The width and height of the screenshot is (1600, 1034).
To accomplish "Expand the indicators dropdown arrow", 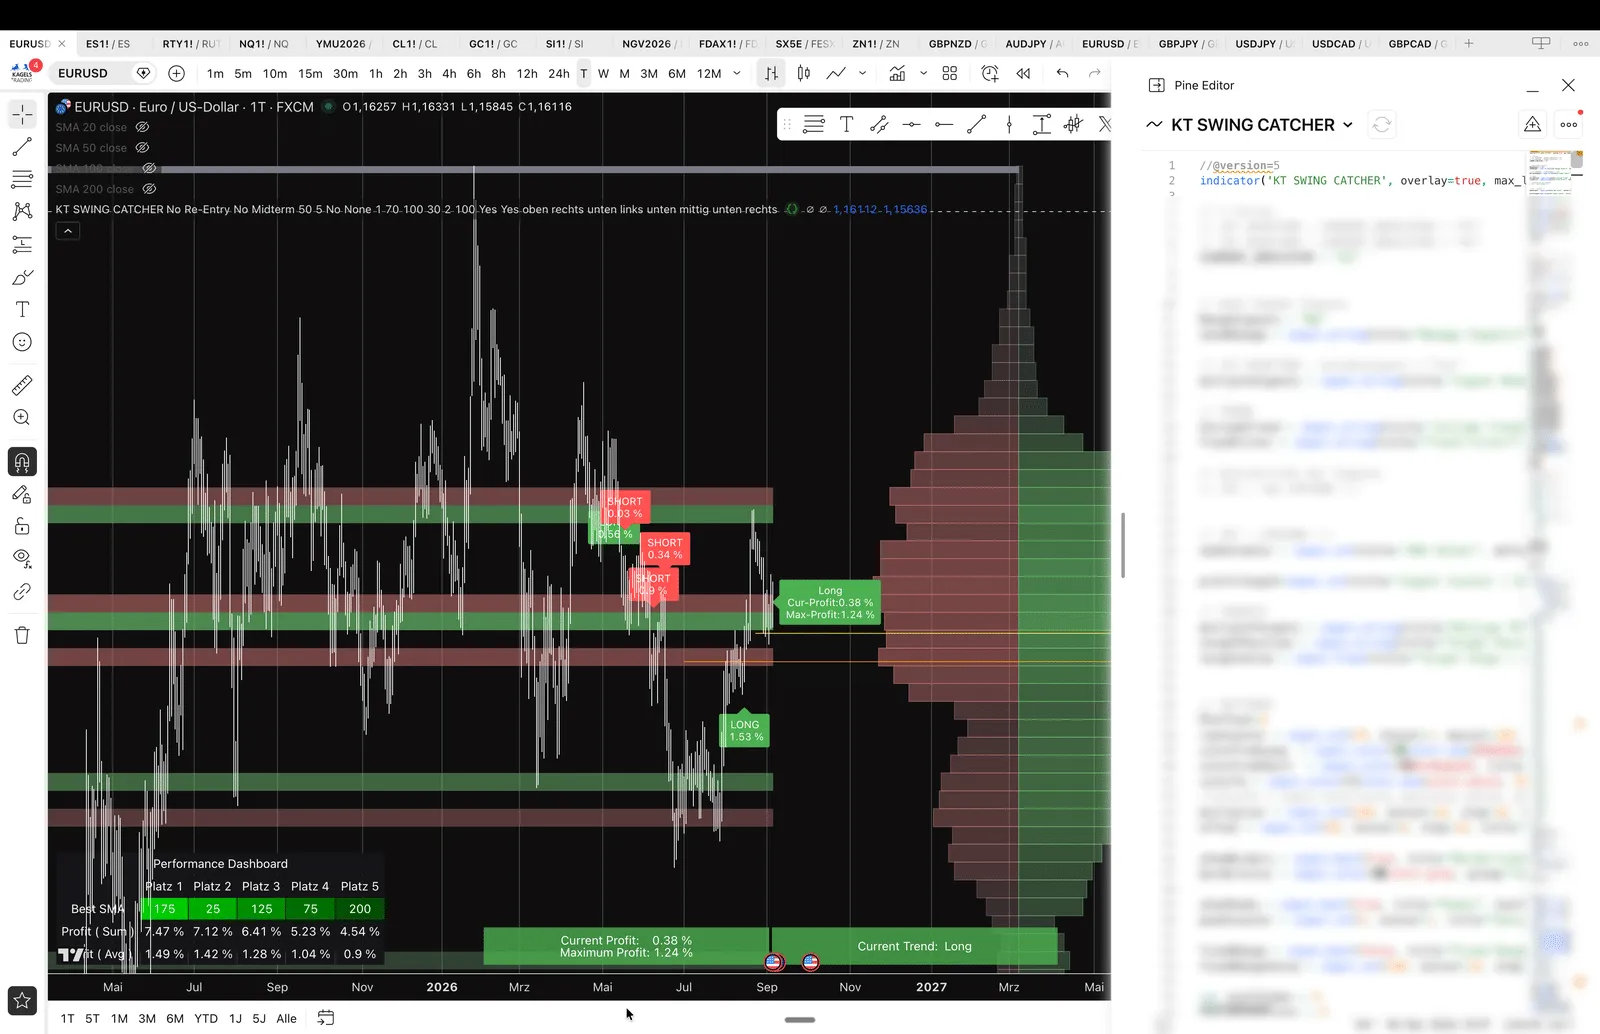I will [923, 73].
